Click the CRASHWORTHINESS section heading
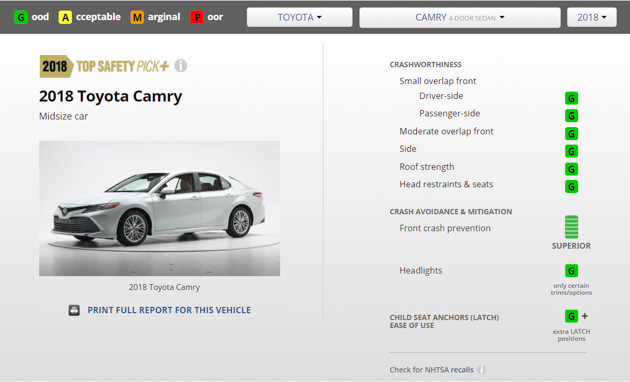630x382 pixels. pyautogui.click(x=425, y=64)
